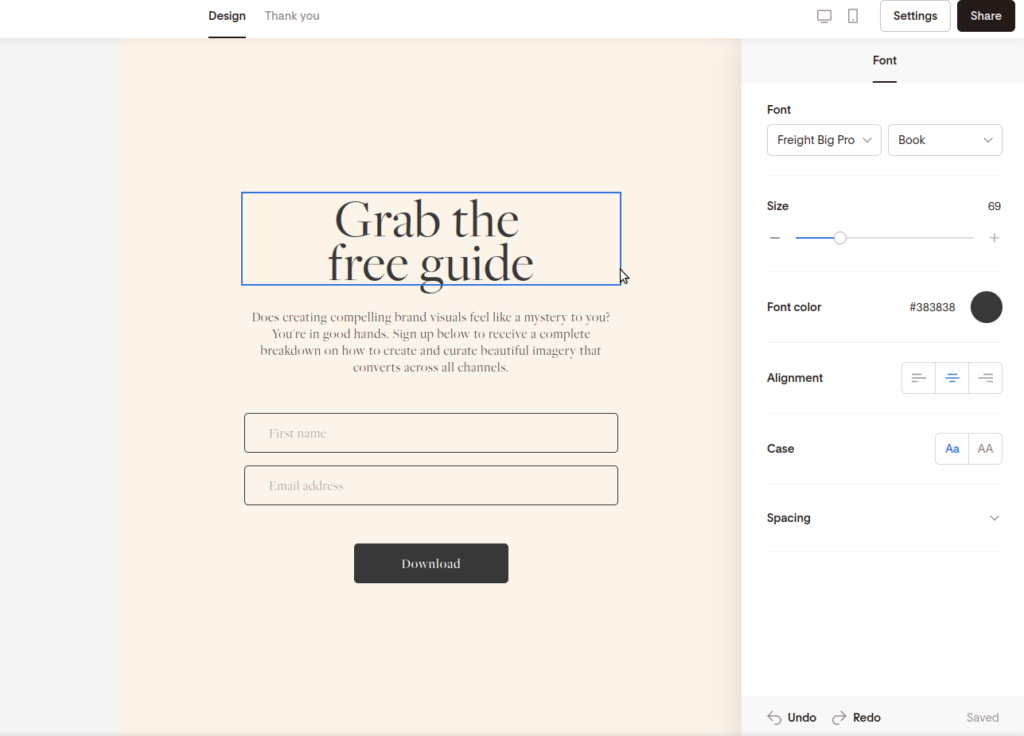Click the Email address field

pos(431,485)
